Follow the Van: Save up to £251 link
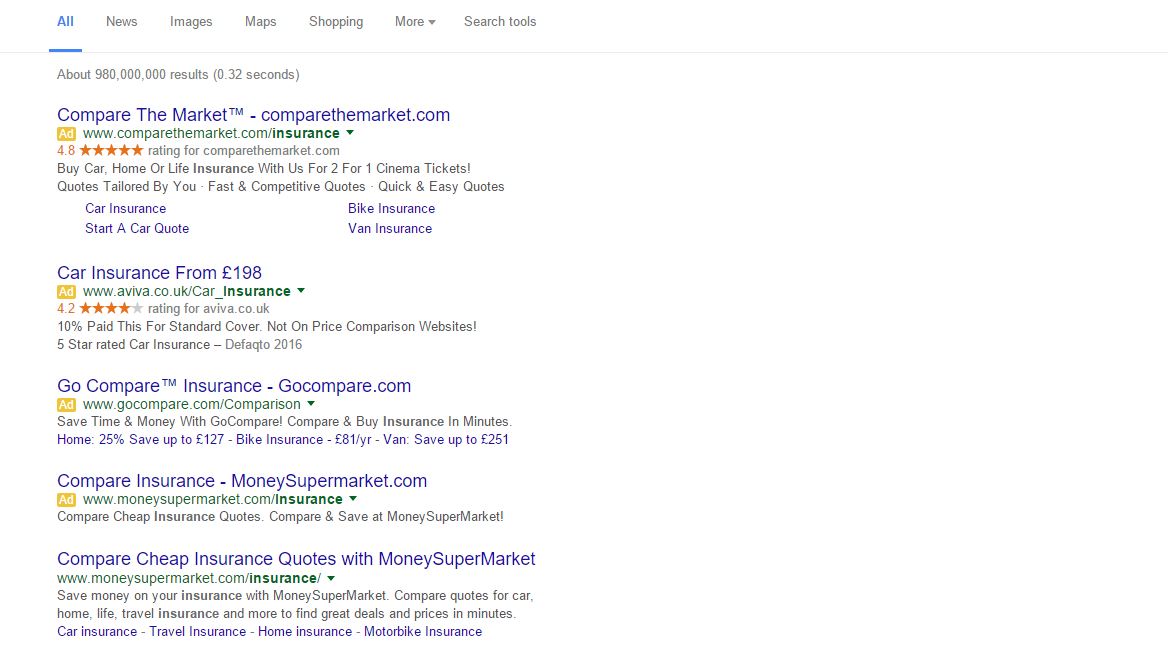 [445, 439]
